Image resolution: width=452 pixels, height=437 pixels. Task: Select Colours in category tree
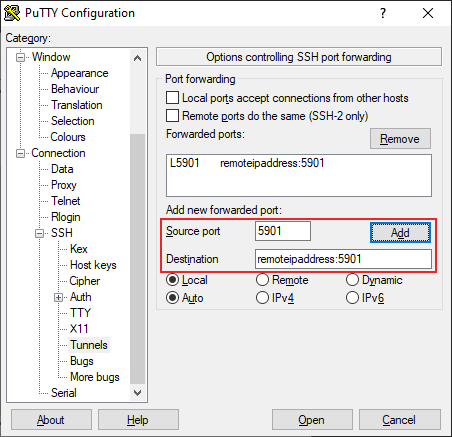(68, 137)
